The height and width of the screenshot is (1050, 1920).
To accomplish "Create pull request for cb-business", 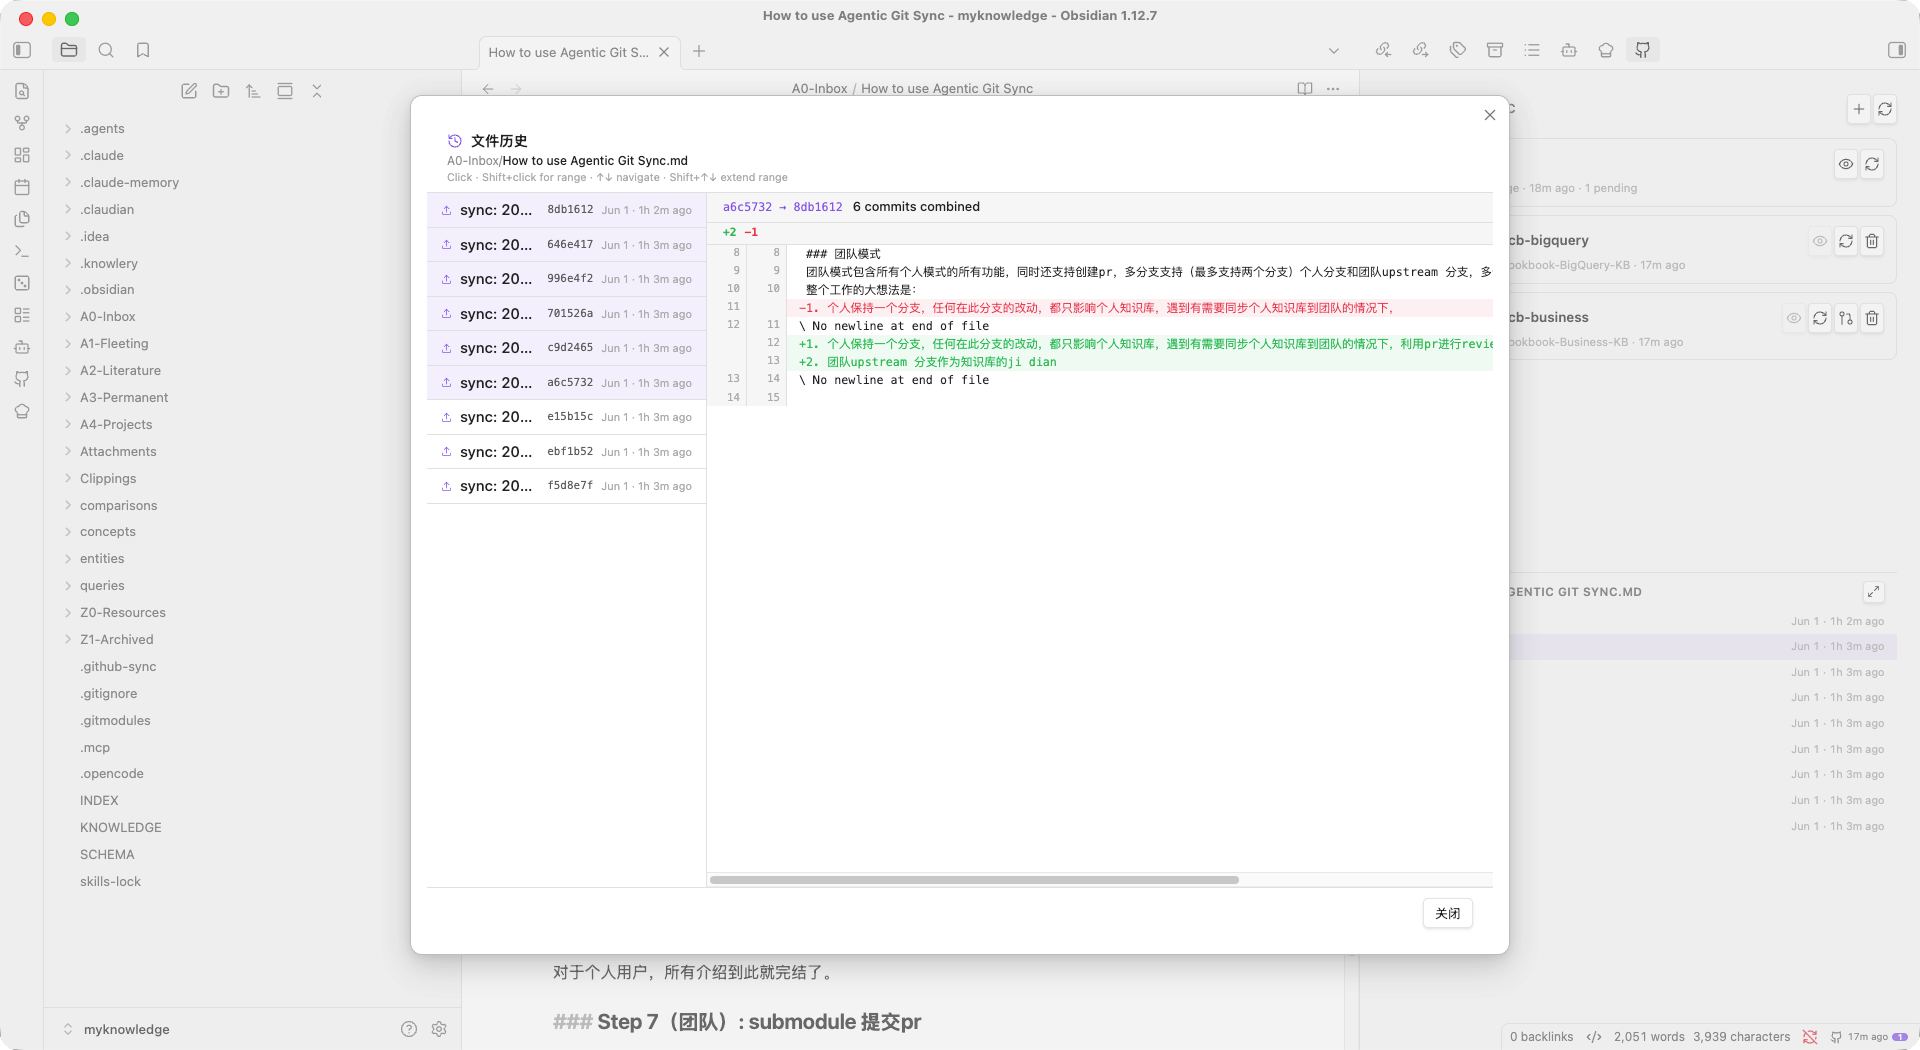I will click(x=1846, y=318).
